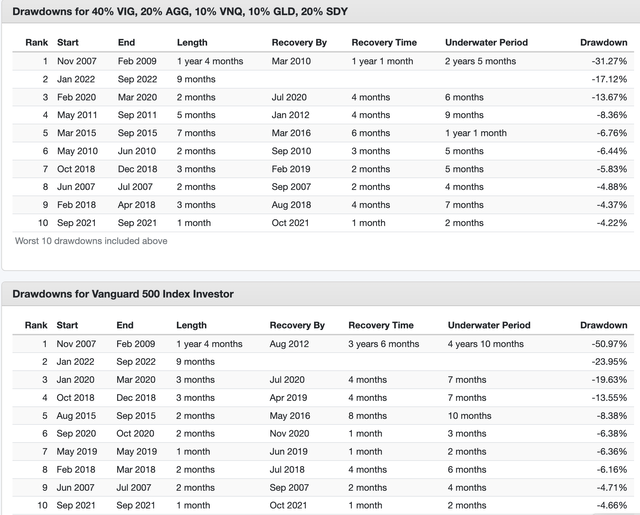Click '4 years 10 months' underwater period
Screen dimensions: 640x515
coord(485,344)
